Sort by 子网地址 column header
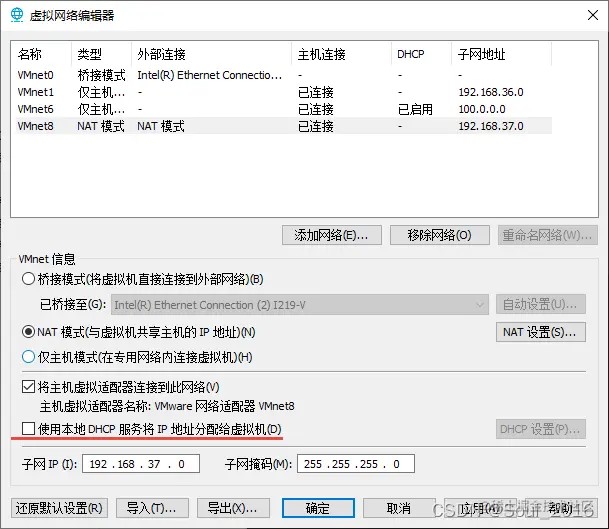Viewport: 609px width, 529px height. click(x=501, y=54)
